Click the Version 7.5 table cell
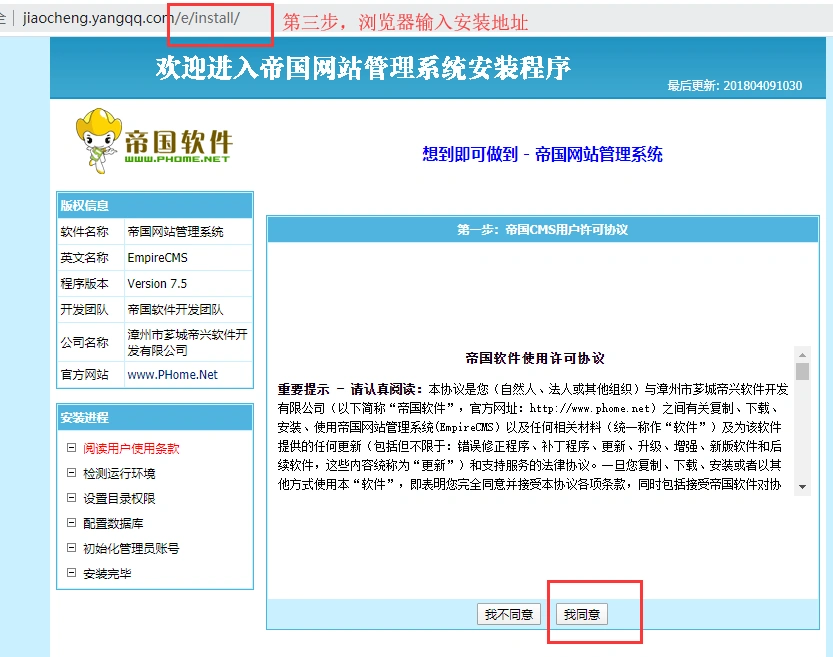Image resolution: width=833 pixels, height=657 pixels. [188, 284]
